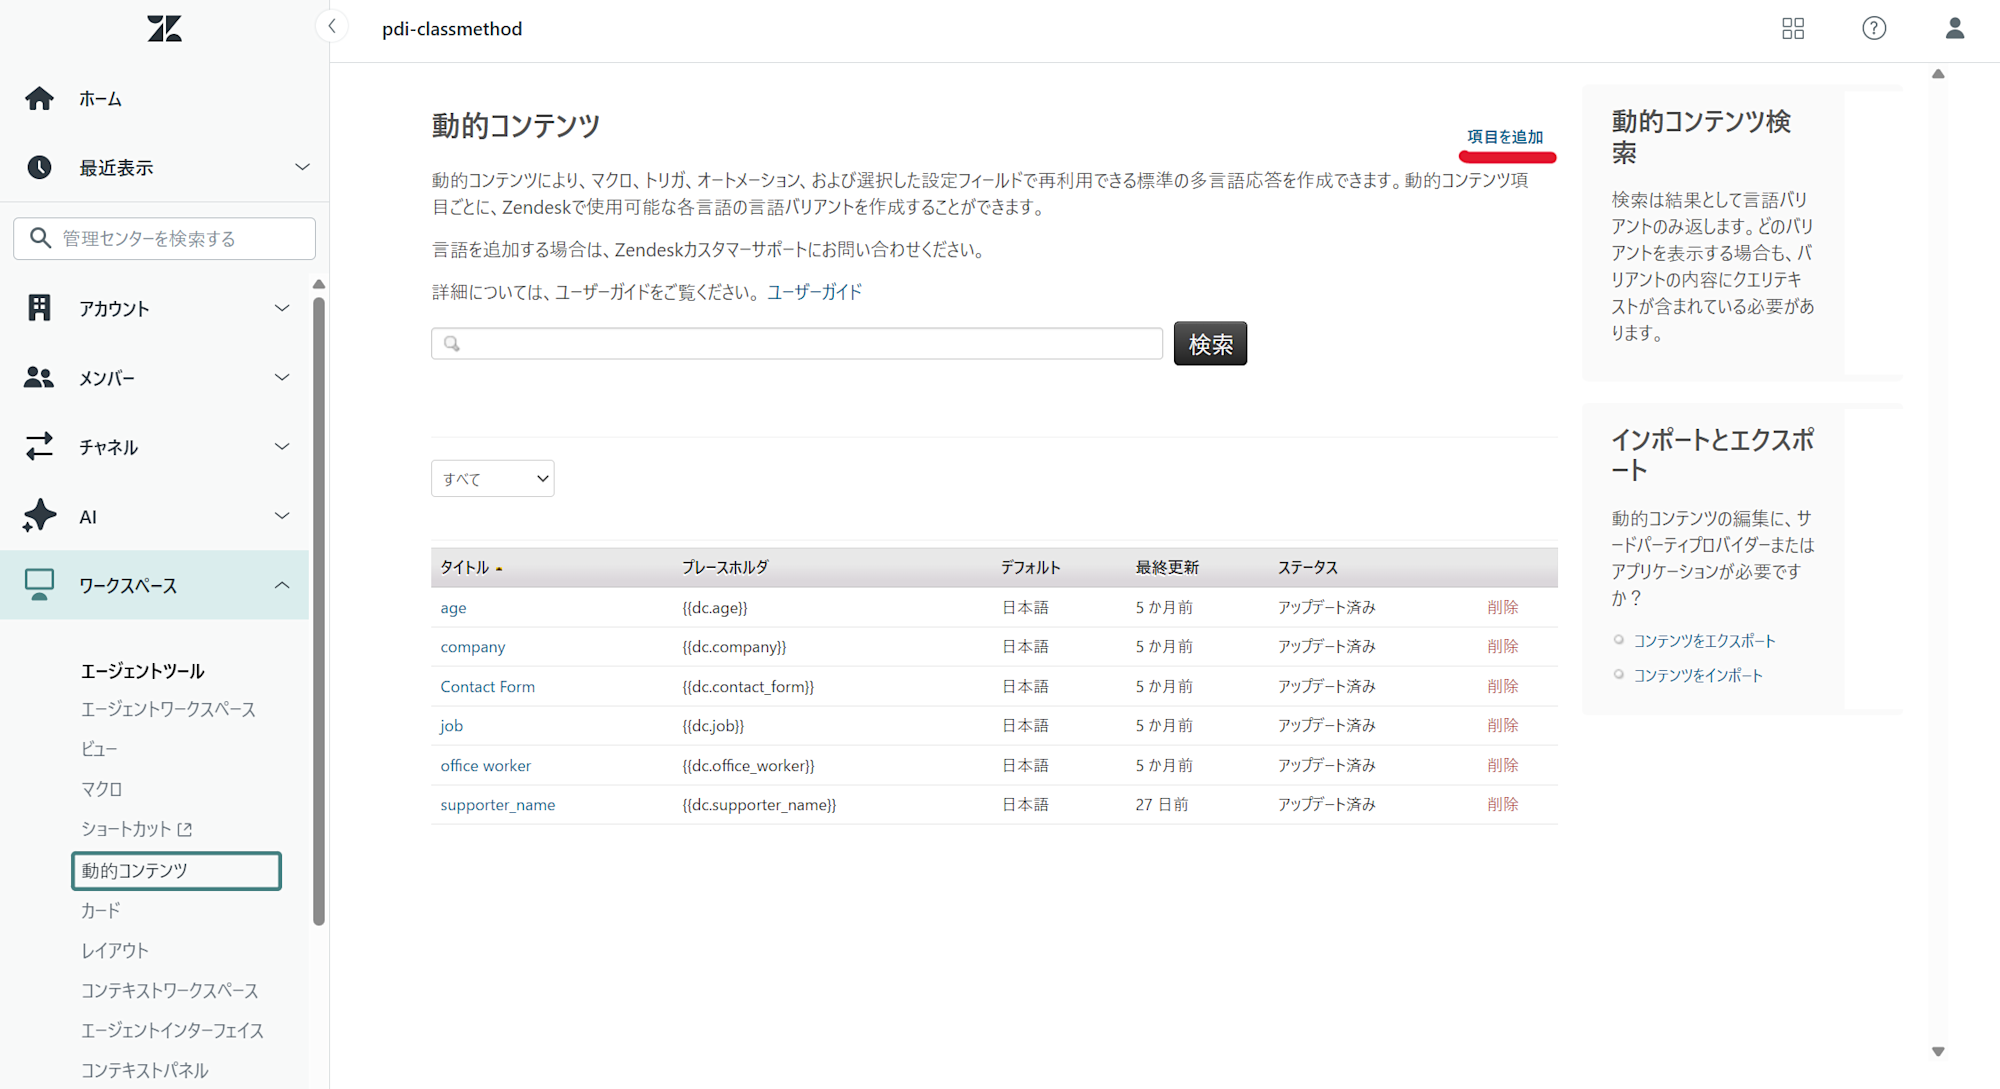Click コンテンツをインポート link
The width and height of the screenshot is (2000, 1089).
[x=1698, y=675]
